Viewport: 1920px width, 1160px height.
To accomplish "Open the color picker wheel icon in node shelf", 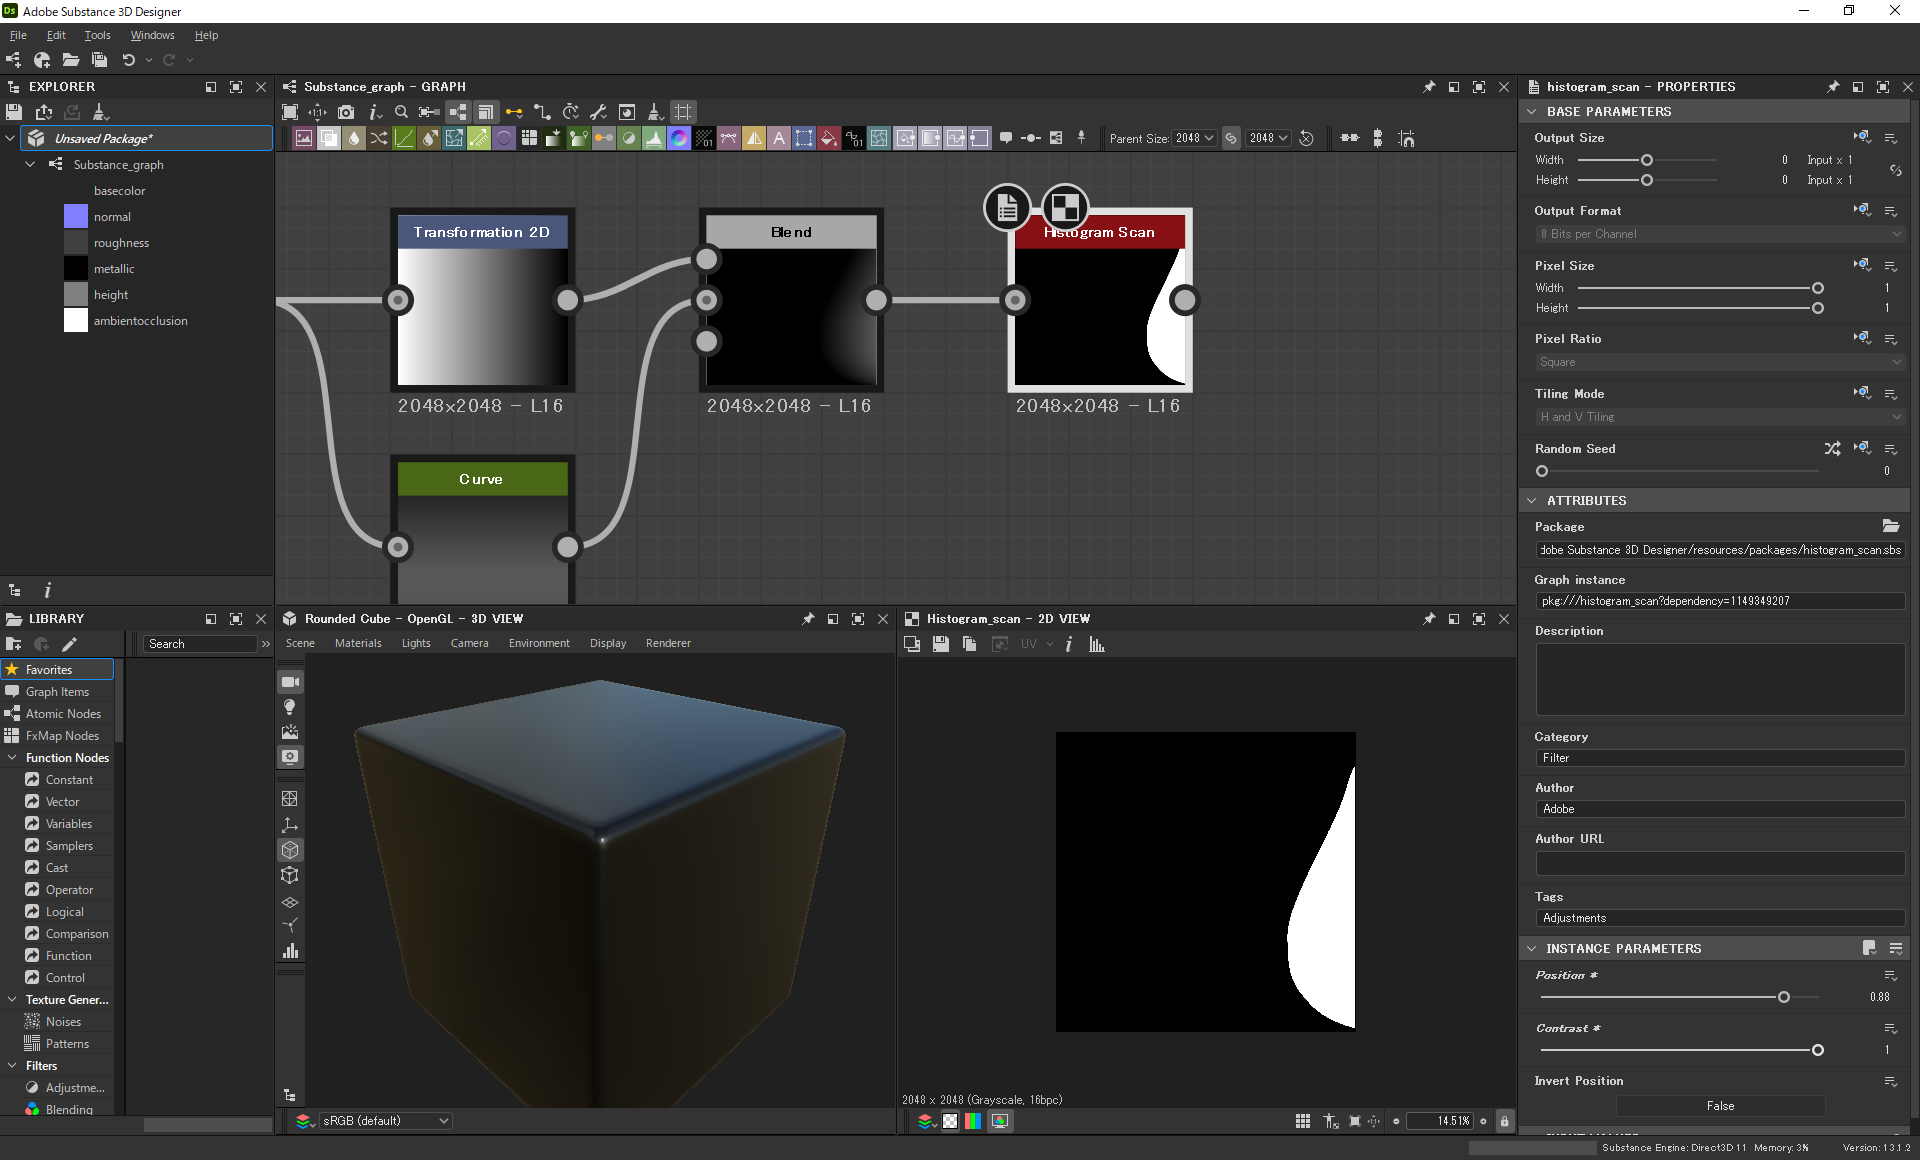I will (679, 138).
